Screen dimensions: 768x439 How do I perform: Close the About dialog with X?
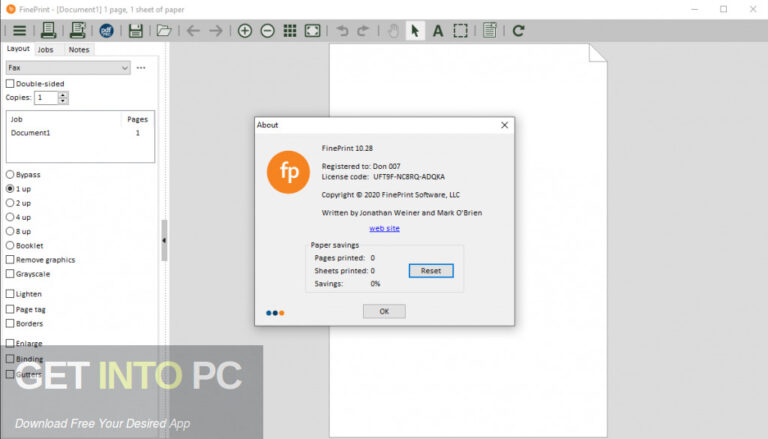tap(504, 125)
